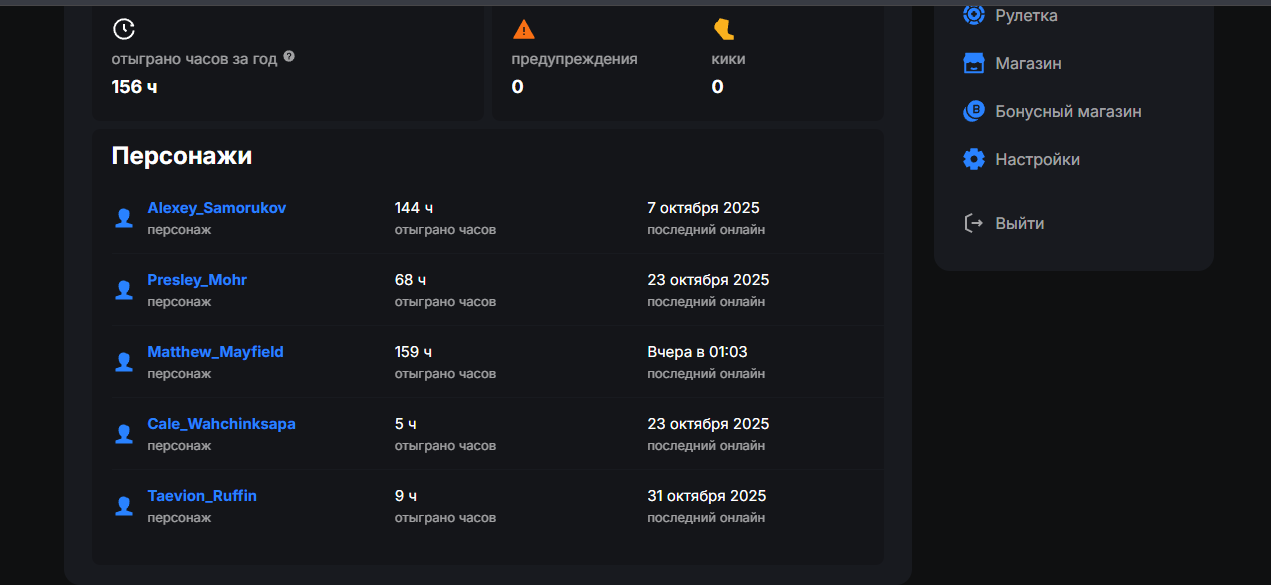
Task: Go to Бонусный магазин
Action: pyautogui.click(x=1068, y=111)
